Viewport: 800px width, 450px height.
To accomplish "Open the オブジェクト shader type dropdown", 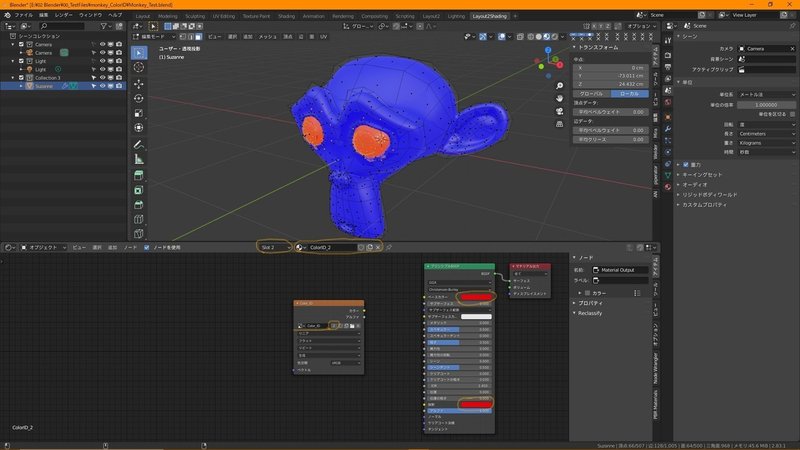I will coord(44,247).
